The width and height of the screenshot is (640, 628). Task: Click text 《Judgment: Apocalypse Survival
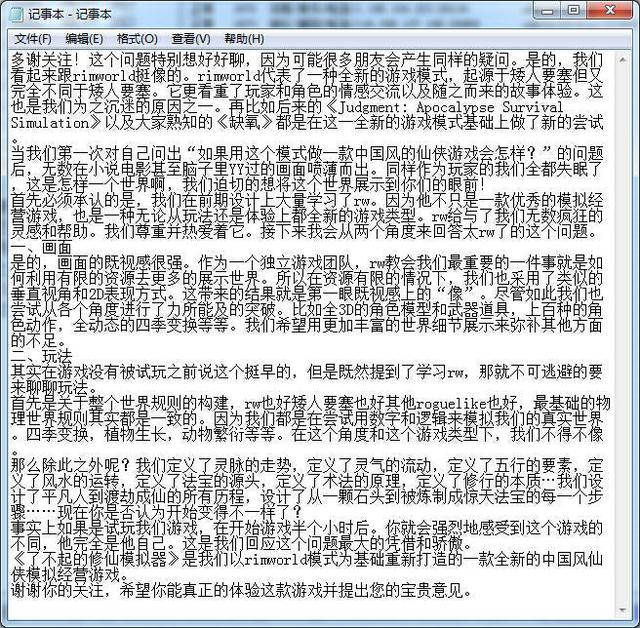click(x=446, y=107)
